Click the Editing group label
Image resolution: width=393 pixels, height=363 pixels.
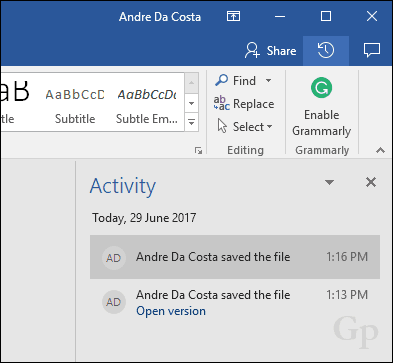(245, 150)
